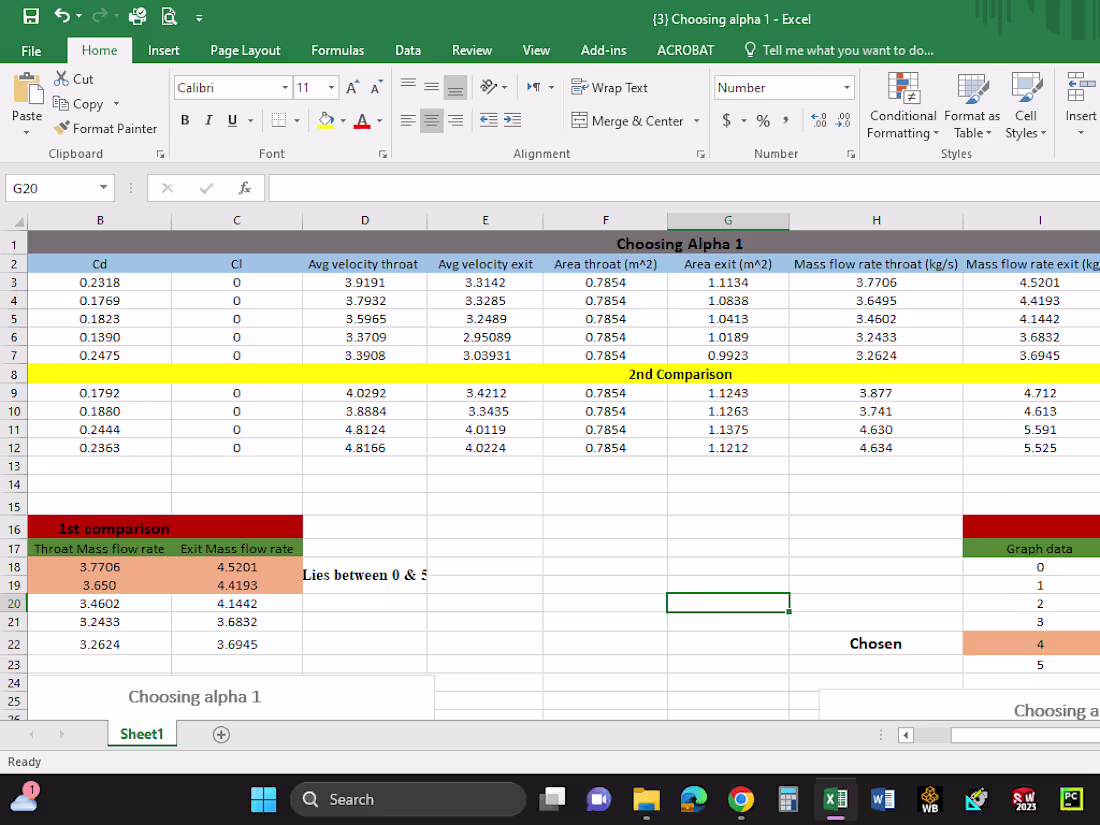Click the Increase Indent icon
Screen dimensions: 1100x825
(x=512, y=121)
